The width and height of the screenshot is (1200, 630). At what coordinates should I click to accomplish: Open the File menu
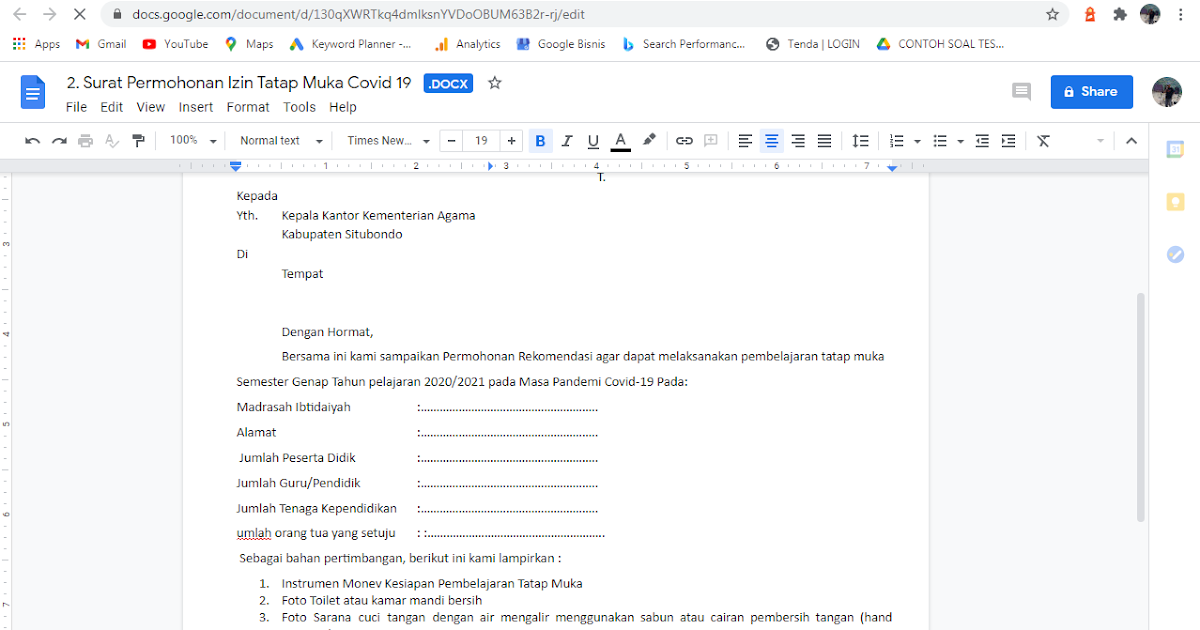coord(76,107)
